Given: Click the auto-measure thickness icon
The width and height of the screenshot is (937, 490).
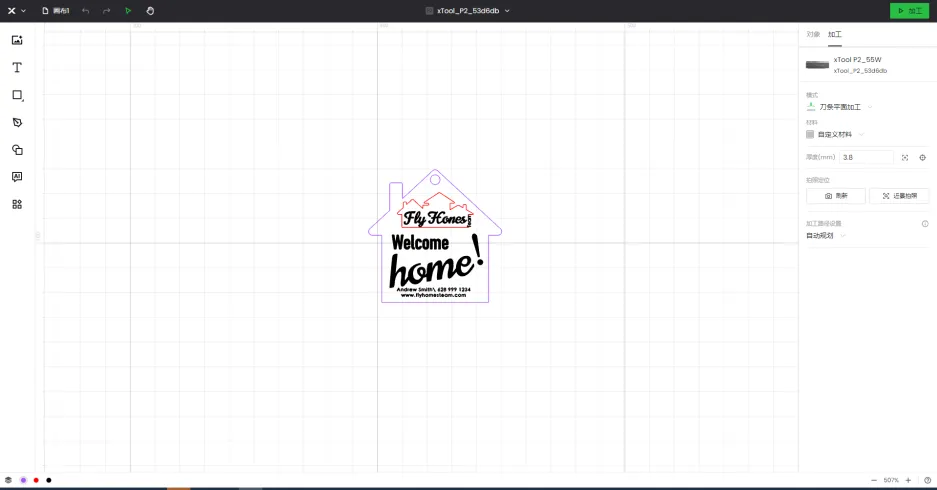Looking at the screenshot, I should click(x=905, y=158).
